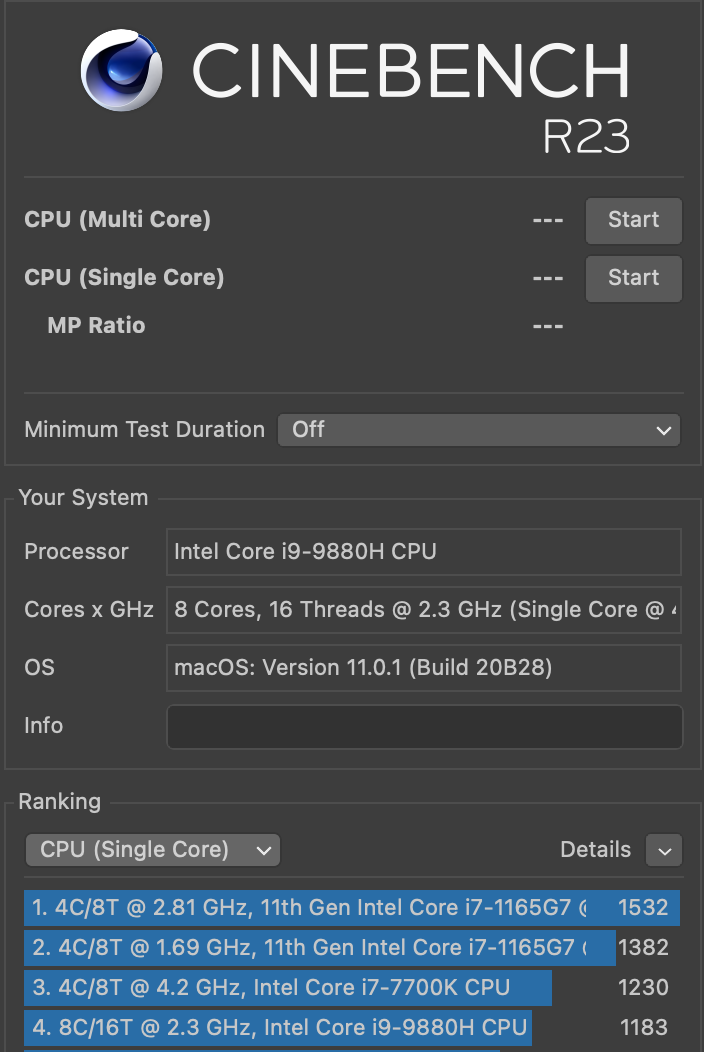Expand the Details chevron button
The image size is (704, 1052).
pos(664,850)
